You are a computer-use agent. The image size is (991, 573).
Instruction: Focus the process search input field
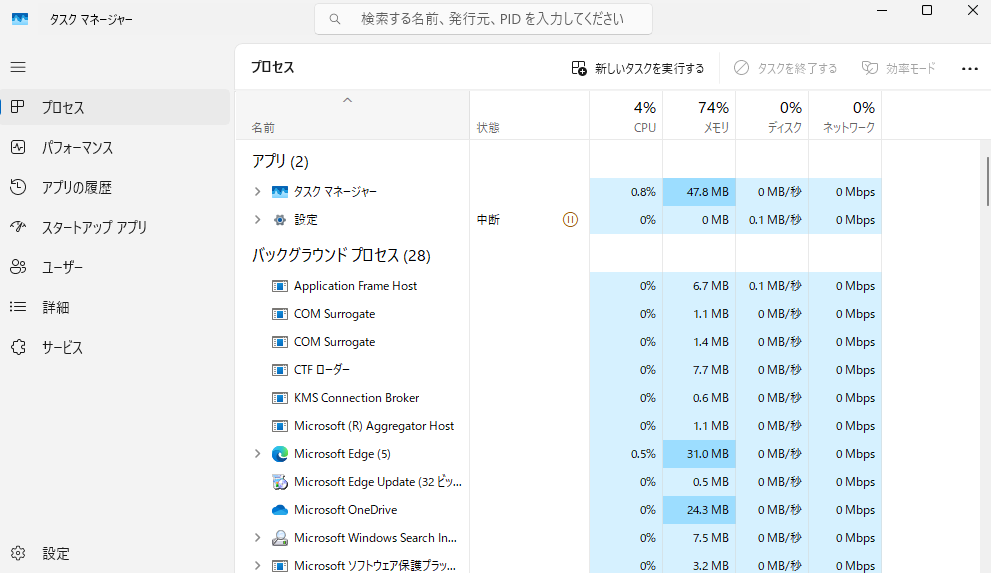click(483, 19)
